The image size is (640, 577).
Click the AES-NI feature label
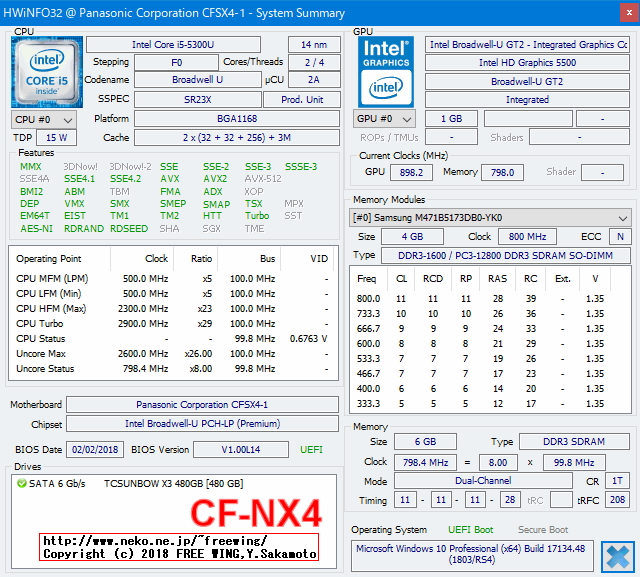[x=36, y=229]
